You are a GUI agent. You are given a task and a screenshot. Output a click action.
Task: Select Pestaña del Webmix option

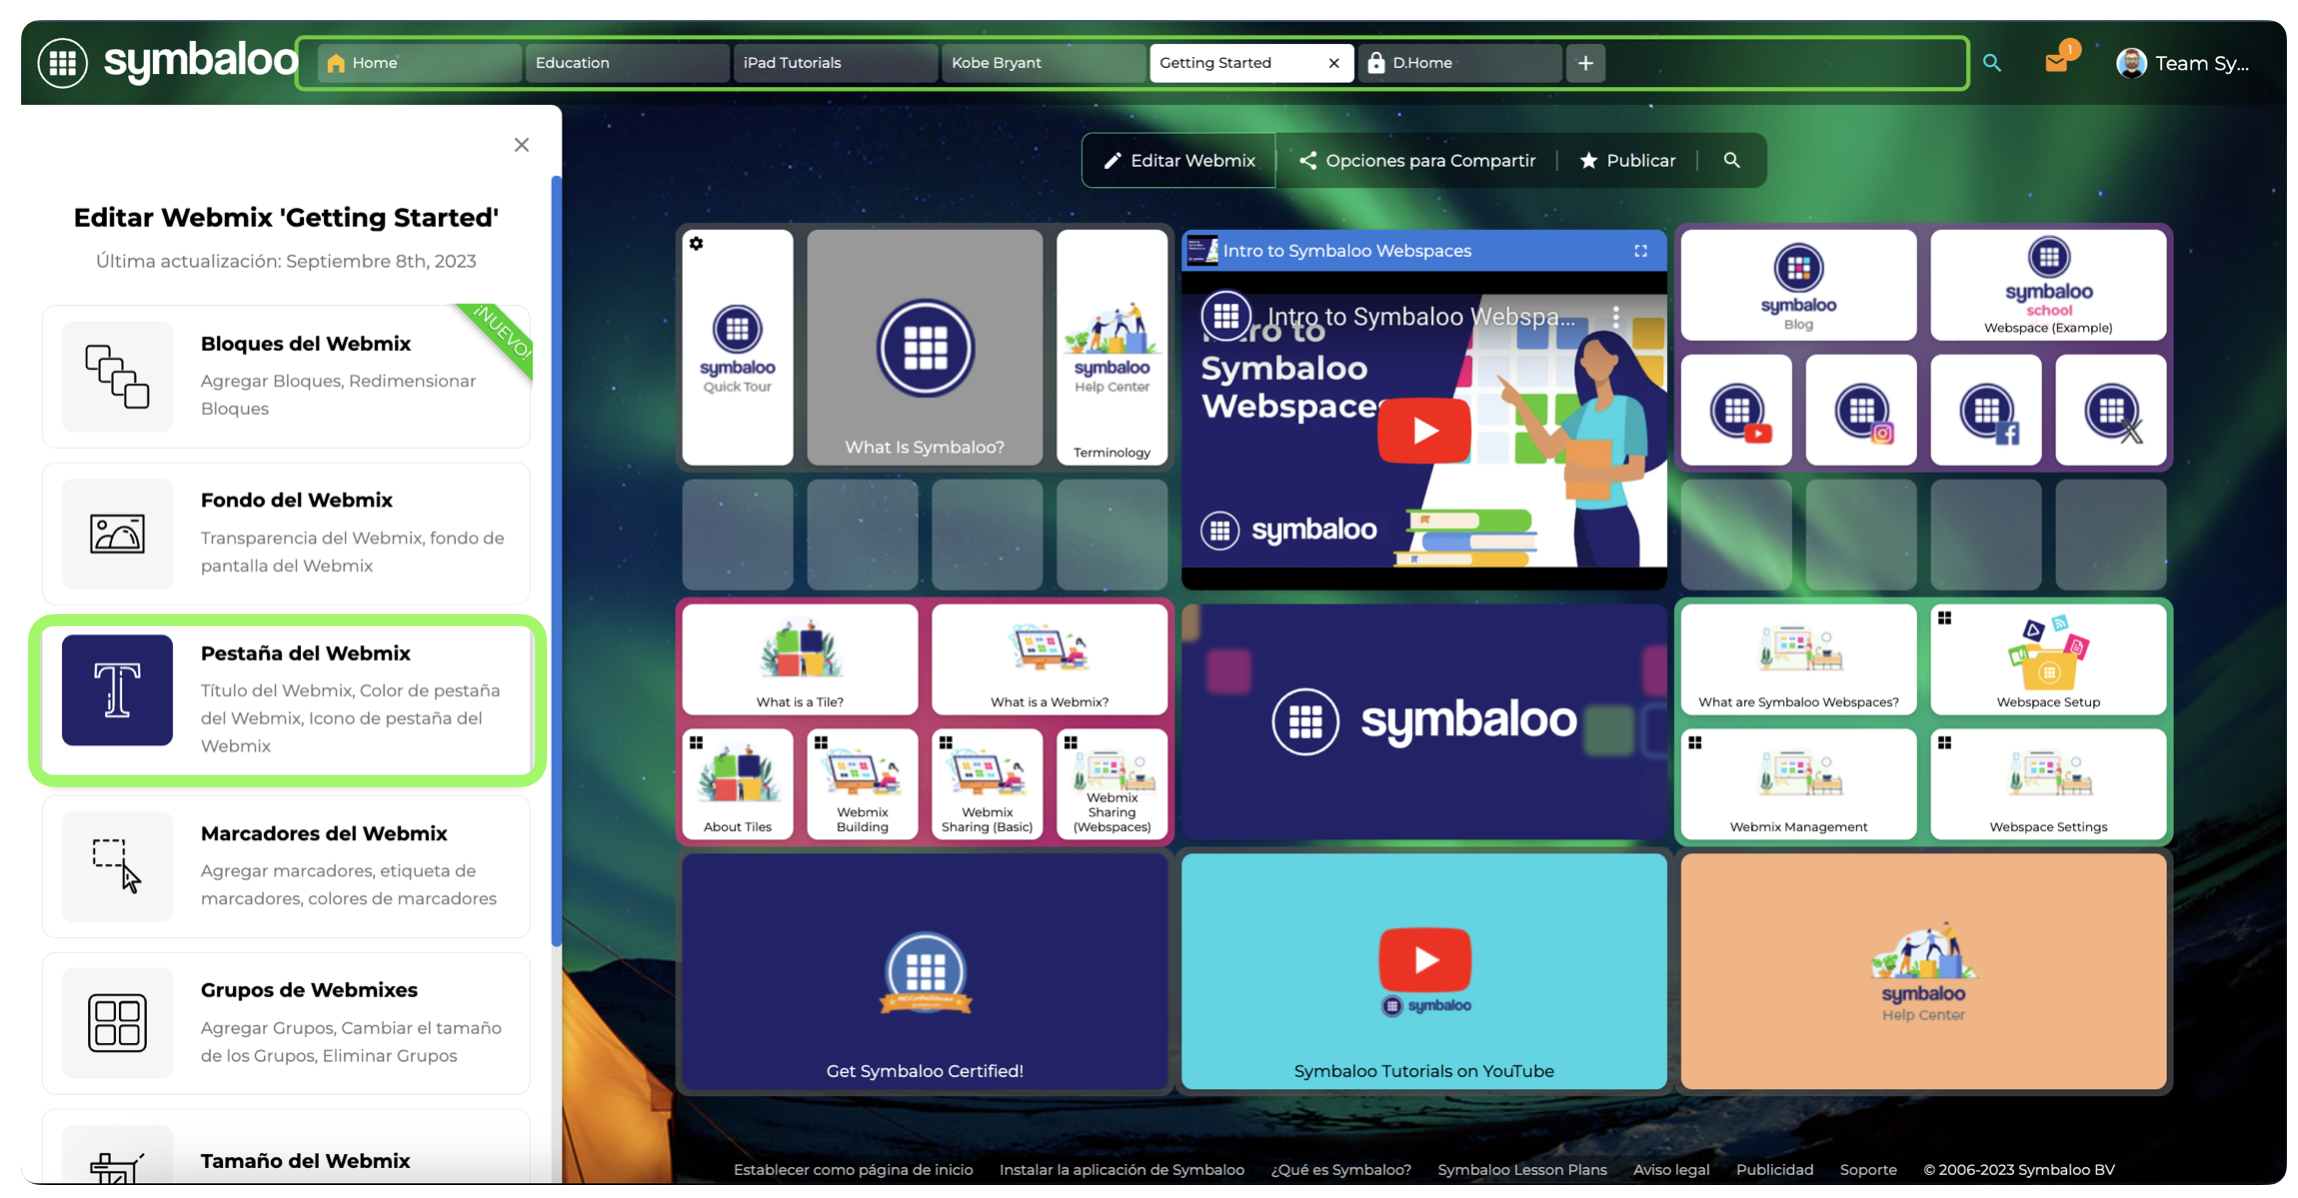click(x=286, y=699)
